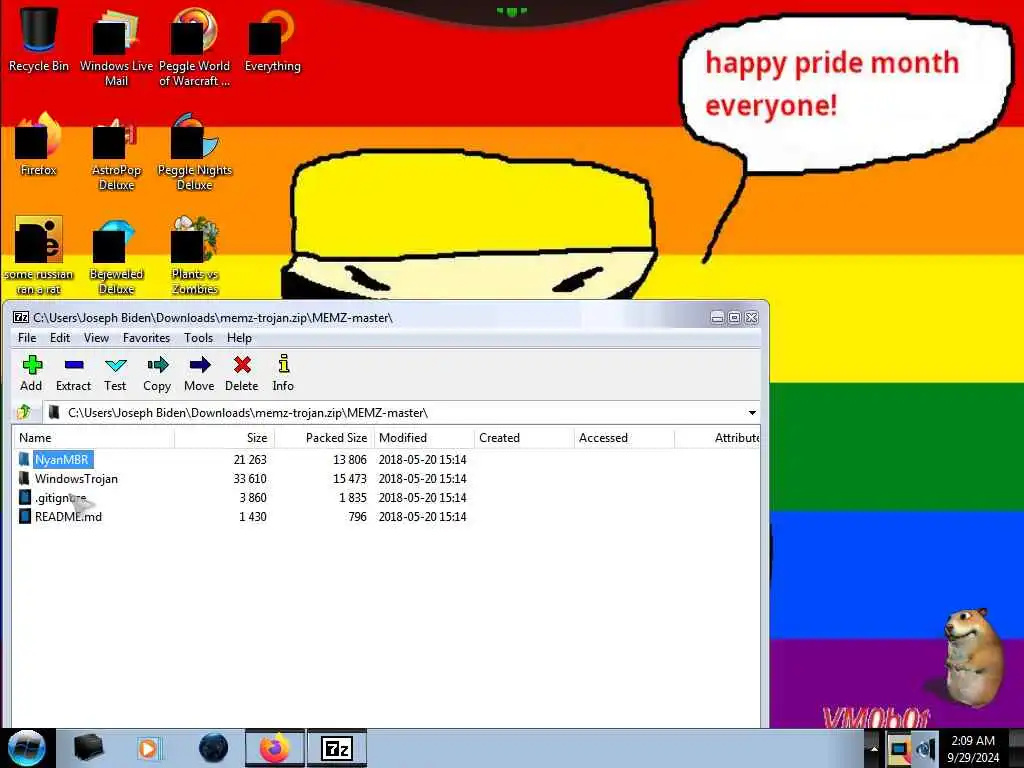
Task: Open the Edit menu
Action: click(x=60, y=338)
